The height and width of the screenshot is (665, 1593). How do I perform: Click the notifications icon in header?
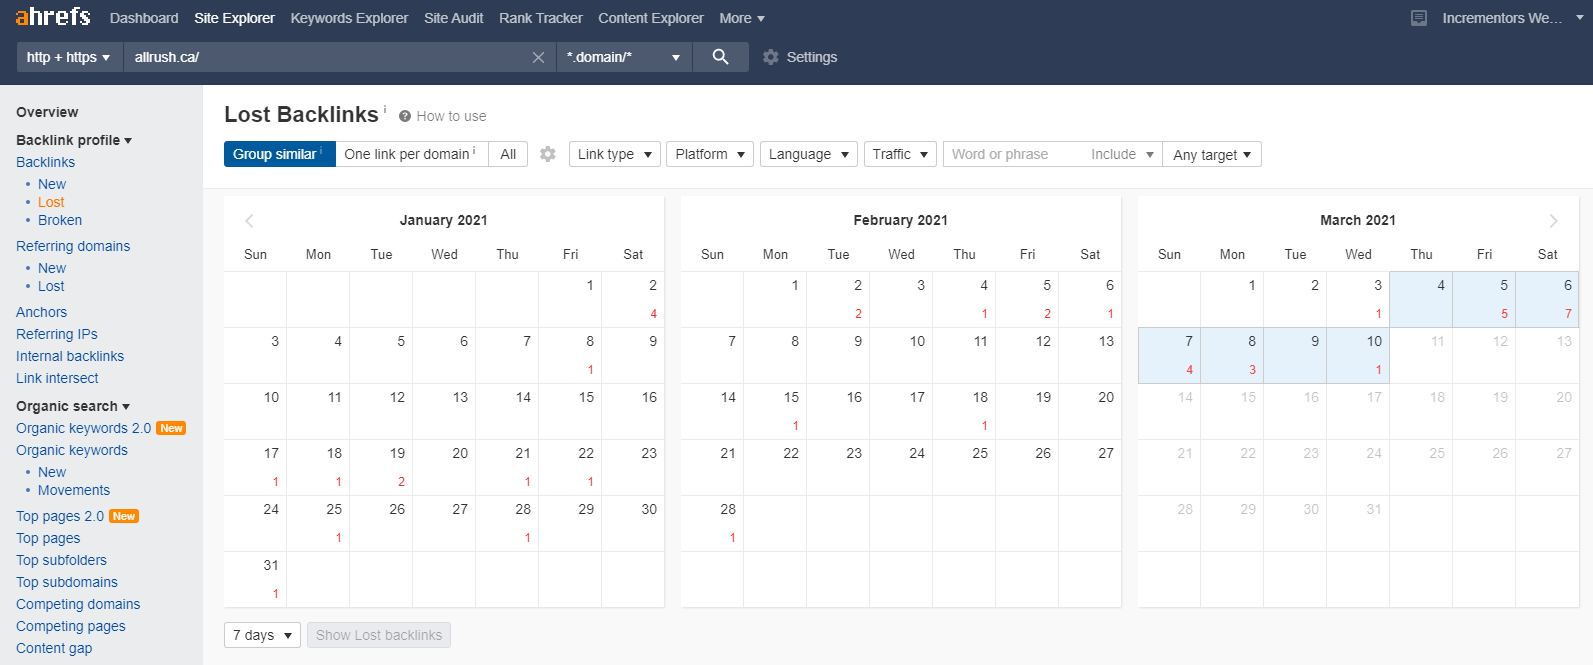[x=1418, y=18]
